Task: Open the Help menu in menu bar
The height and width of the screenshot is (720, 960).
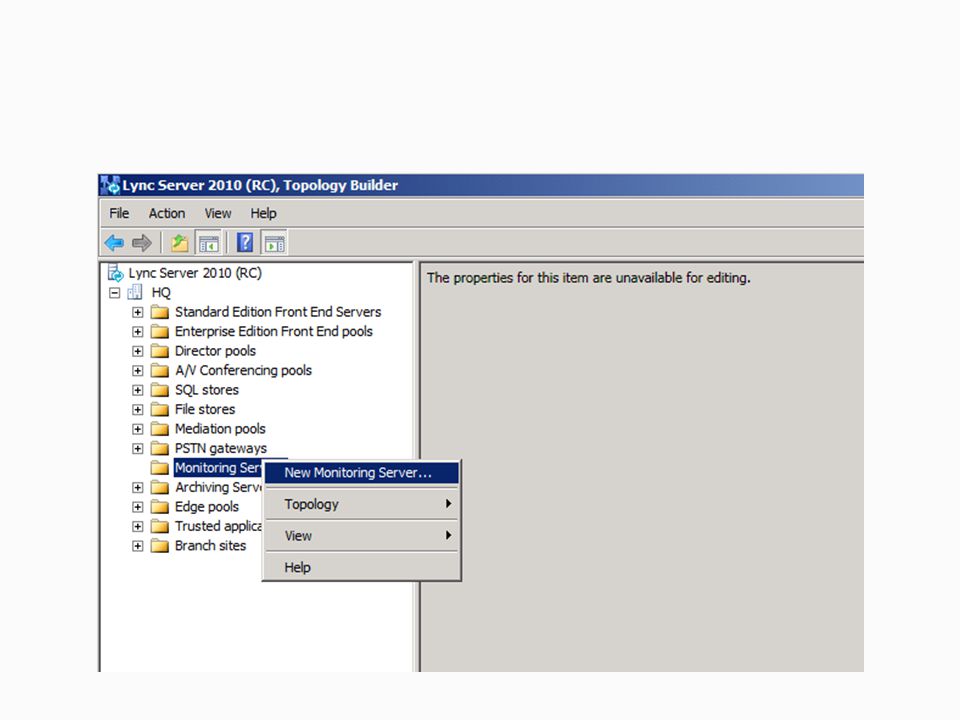Action: [x=263, y=213]
